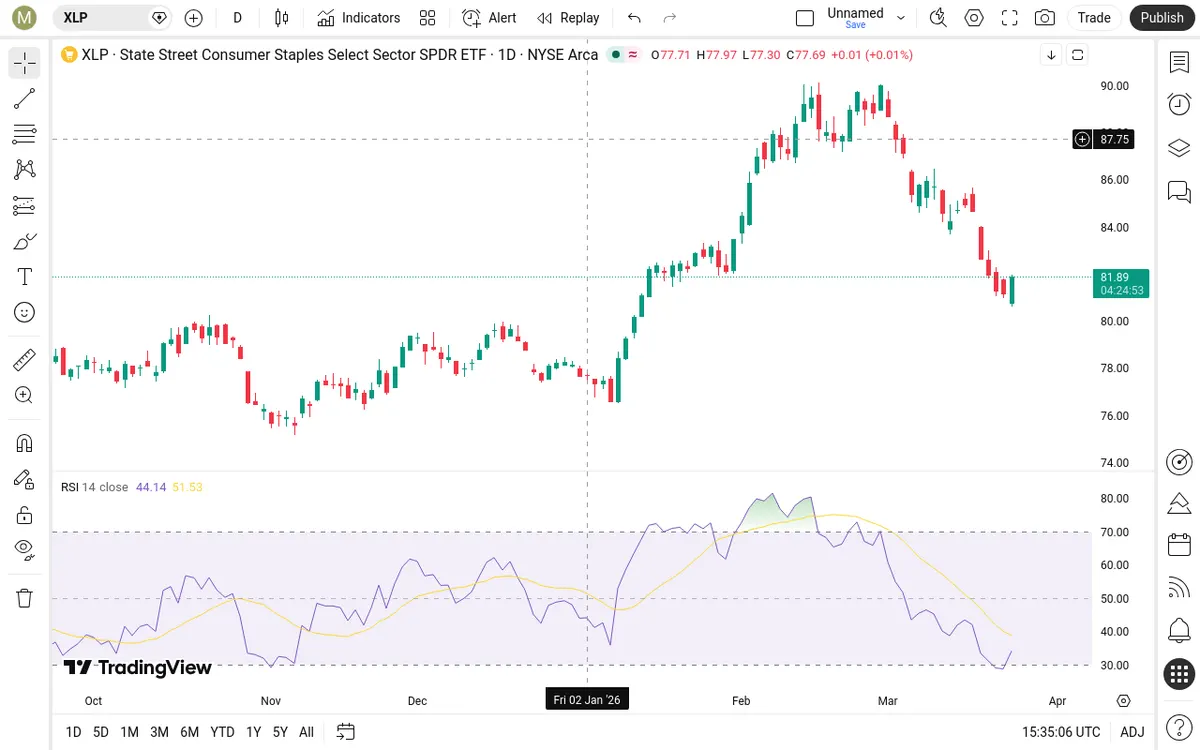Open the patterns drawing tools
Image resolution: width=1200 pixels, height=750 pixels.
(25, 170)
